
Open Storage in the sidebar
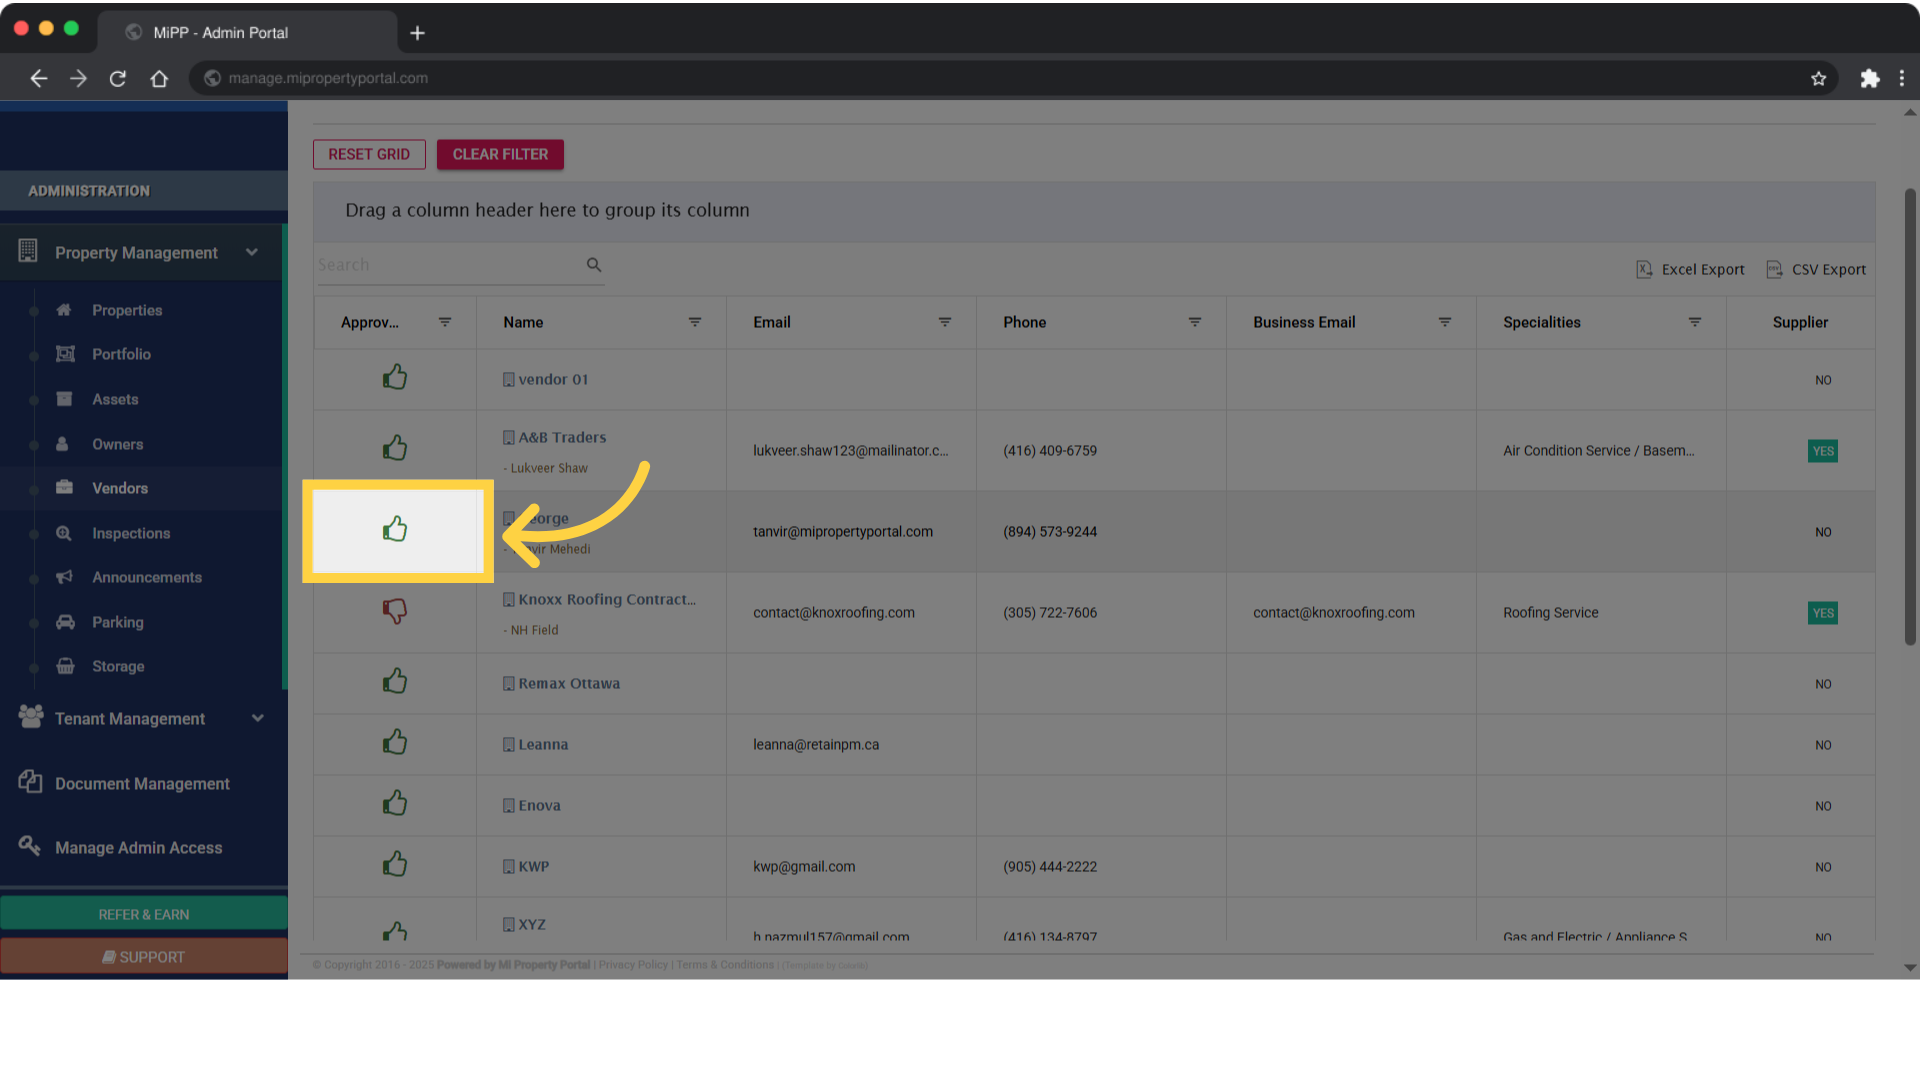(x=118, y=666)
